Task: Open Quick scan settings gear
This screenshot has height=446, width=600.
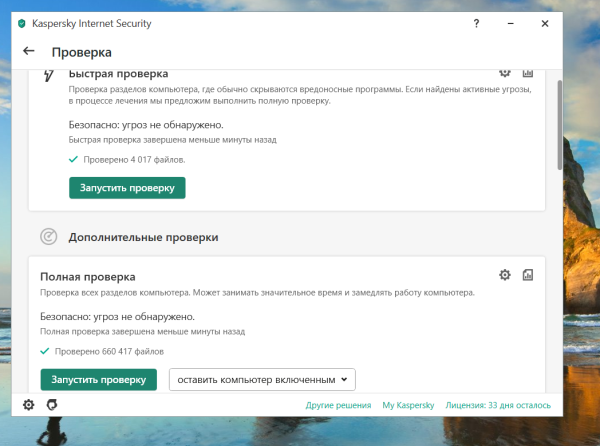Action: coord(505,73)
